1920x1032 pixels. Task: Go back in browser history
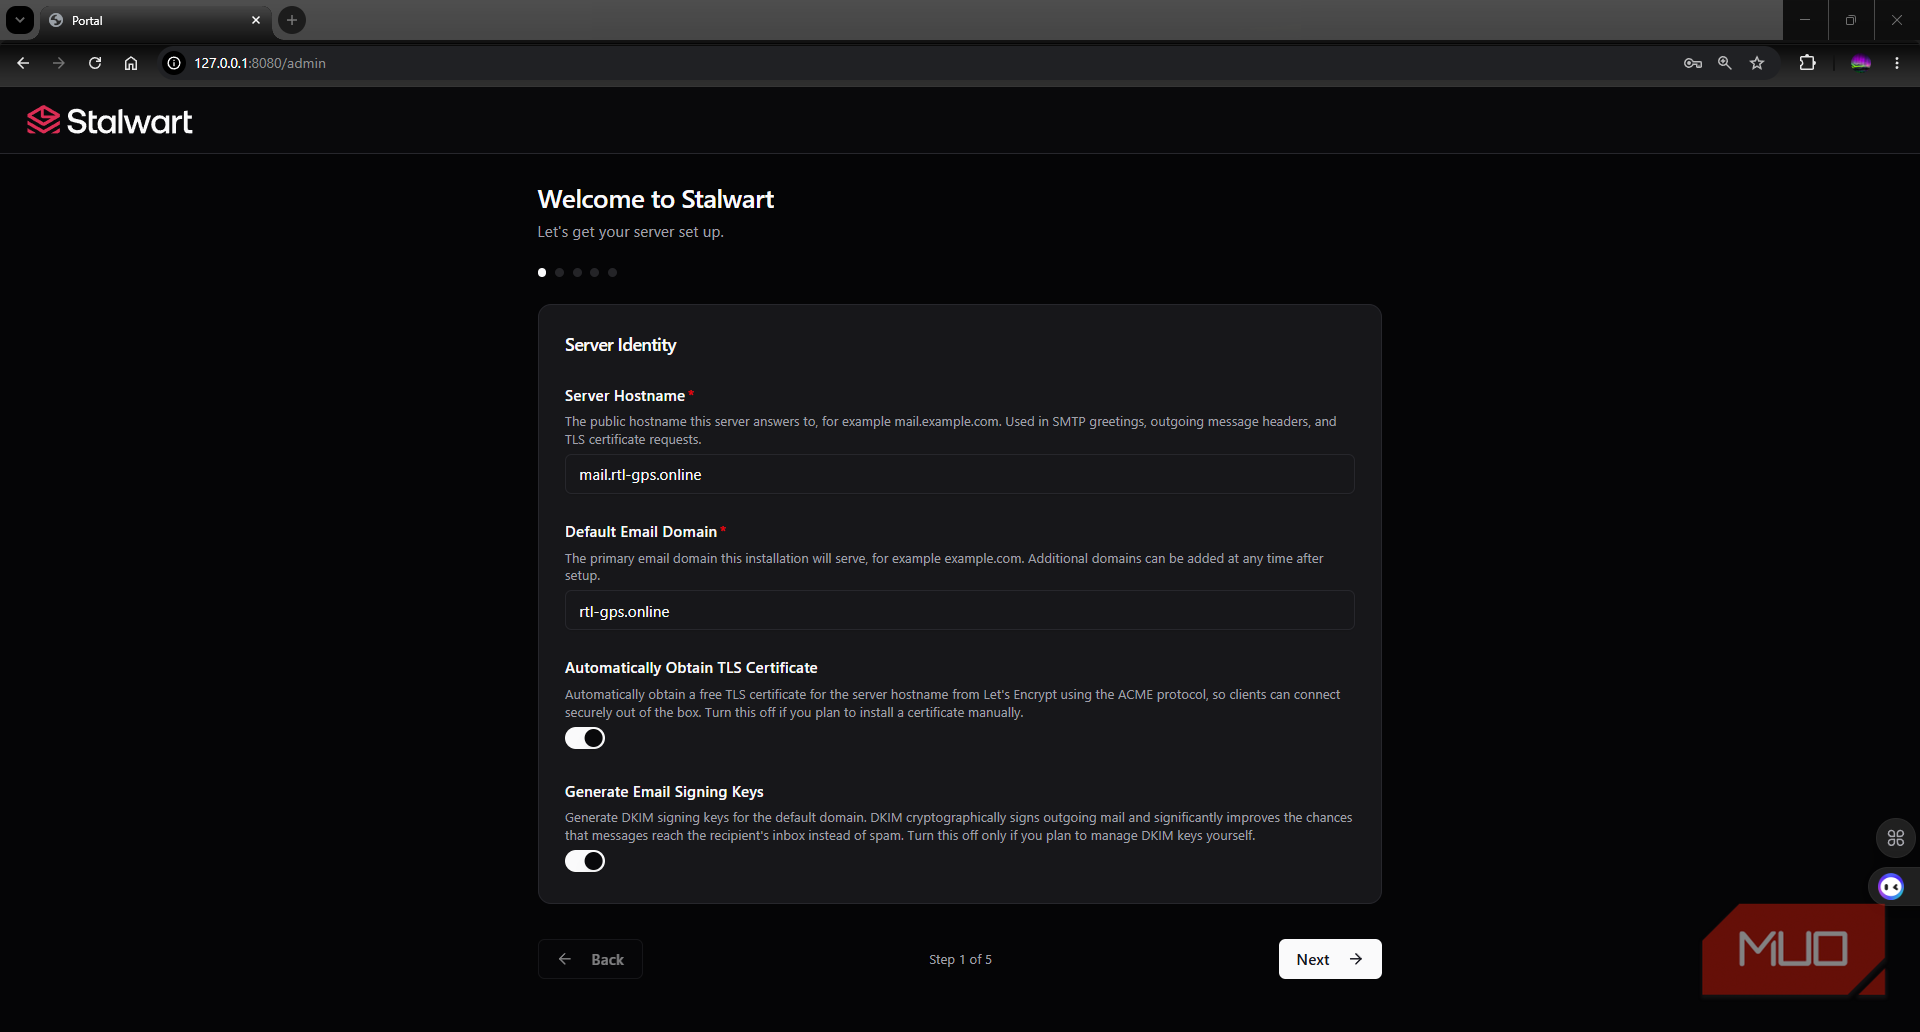(23, 63)
